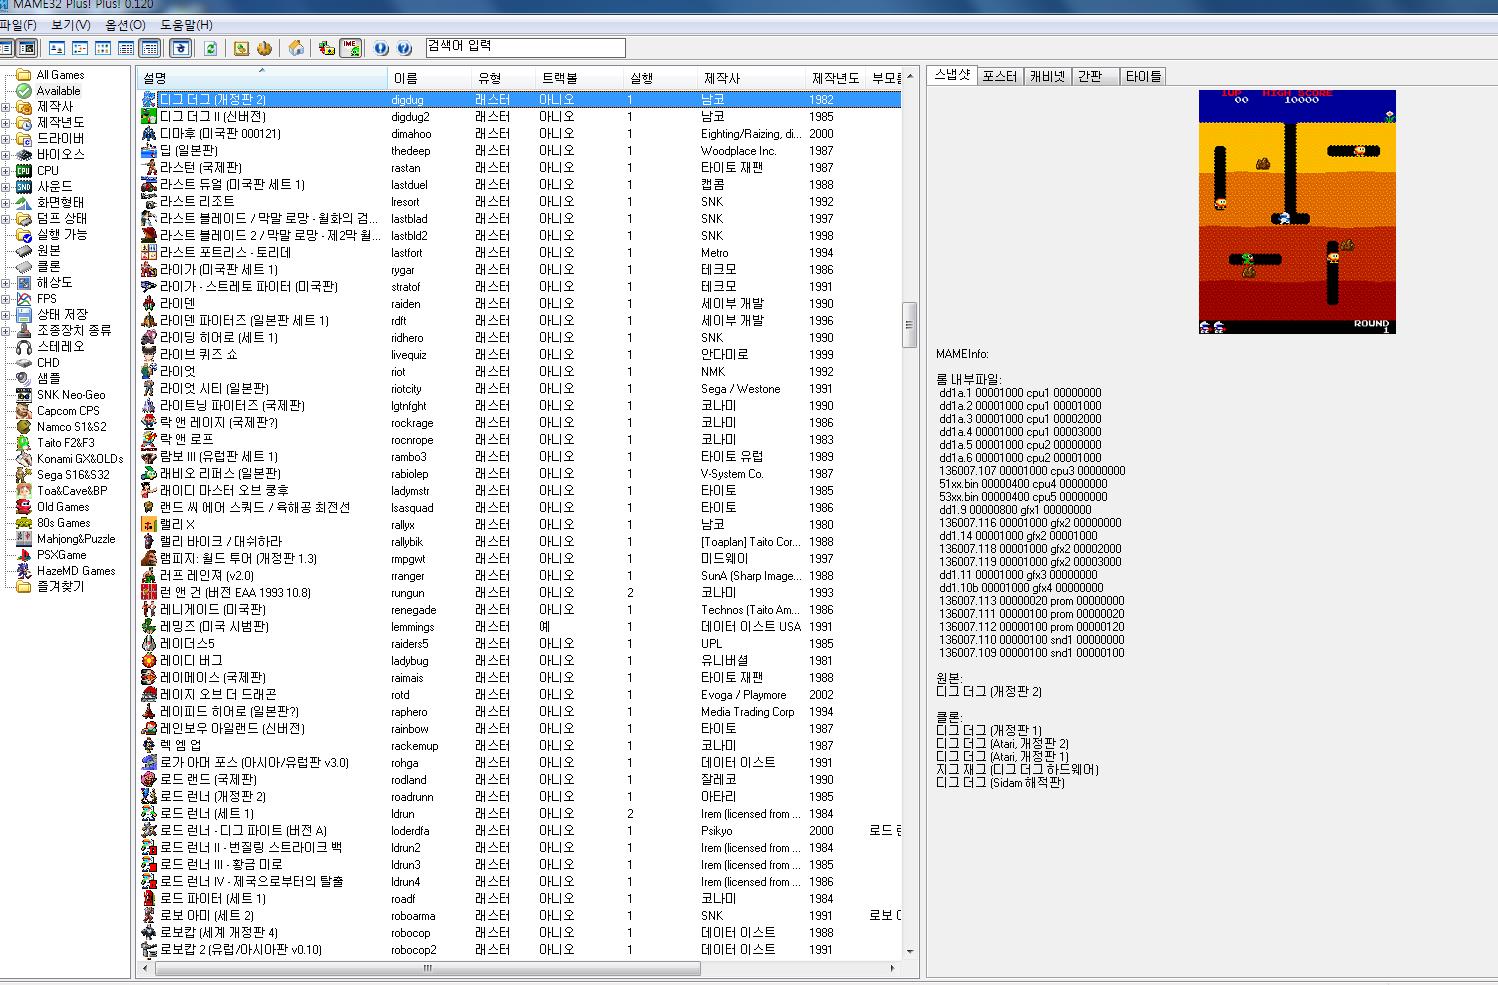Click the brown joystick toolbar icon
This screenshot has height=985, width=1498.
264,48
